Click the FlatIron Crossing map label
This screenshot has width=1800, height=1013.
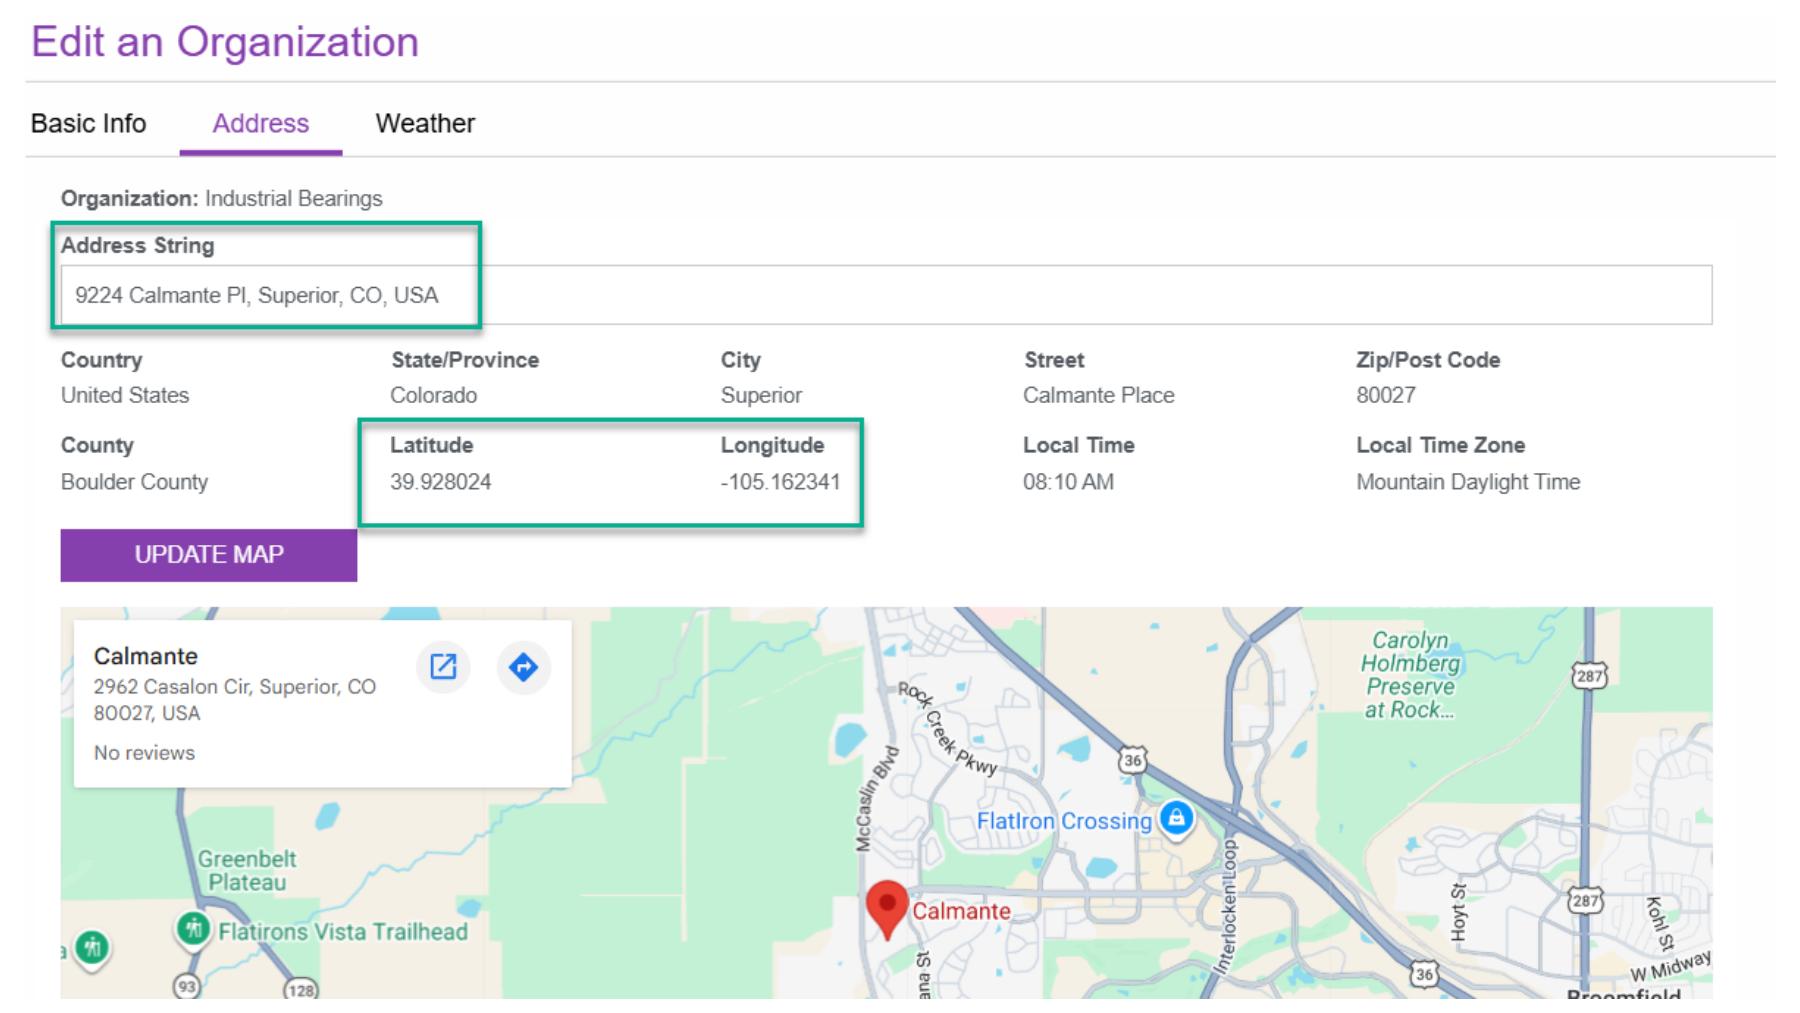(1064, 821)
